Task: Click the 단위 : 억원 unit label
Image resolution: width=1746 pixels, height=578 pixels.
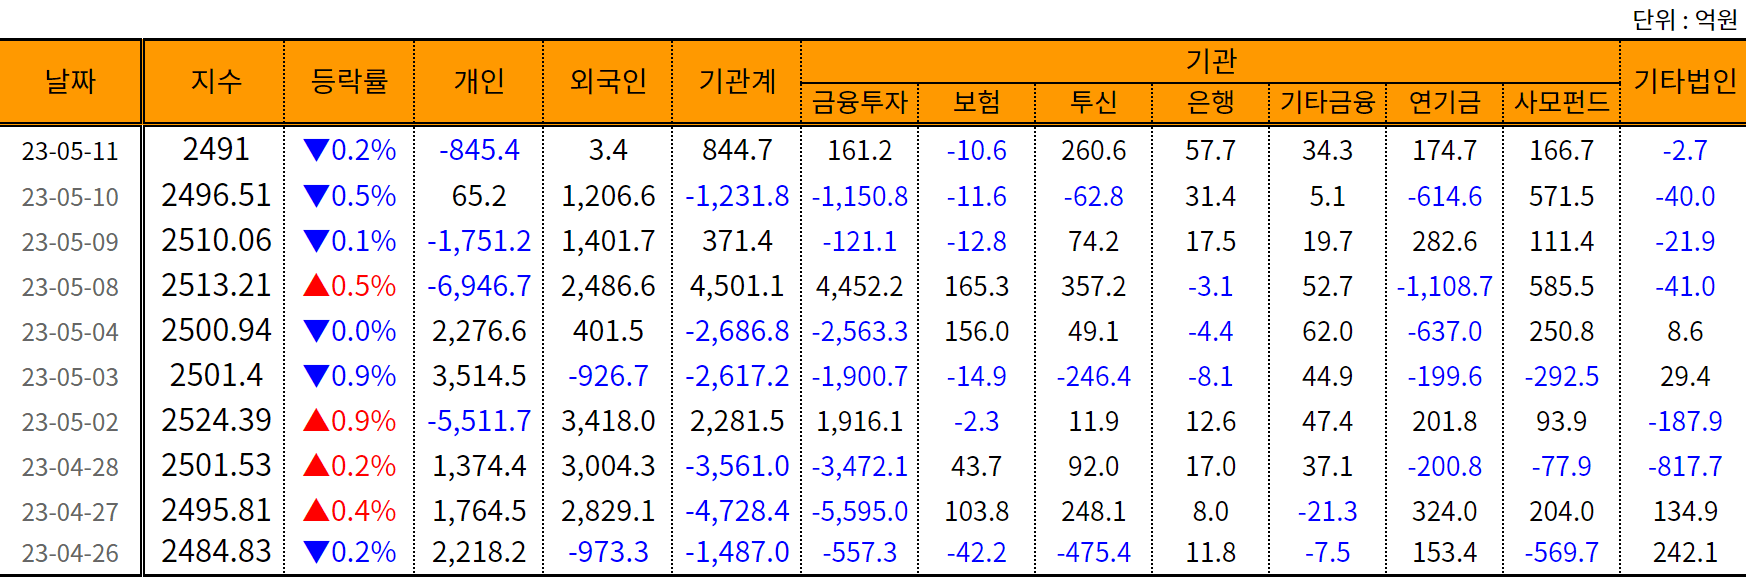Action: click(x=1685, y=20)
